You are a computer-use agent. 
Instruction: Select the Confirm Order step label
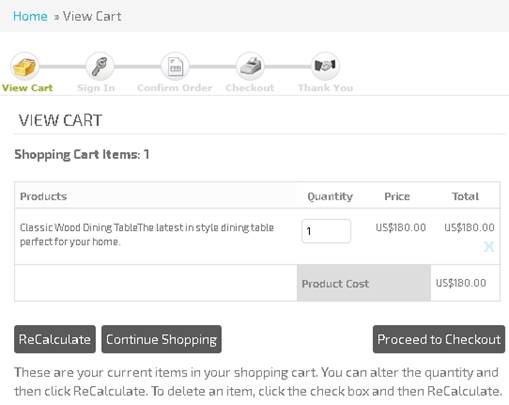(x=175, y=88)
